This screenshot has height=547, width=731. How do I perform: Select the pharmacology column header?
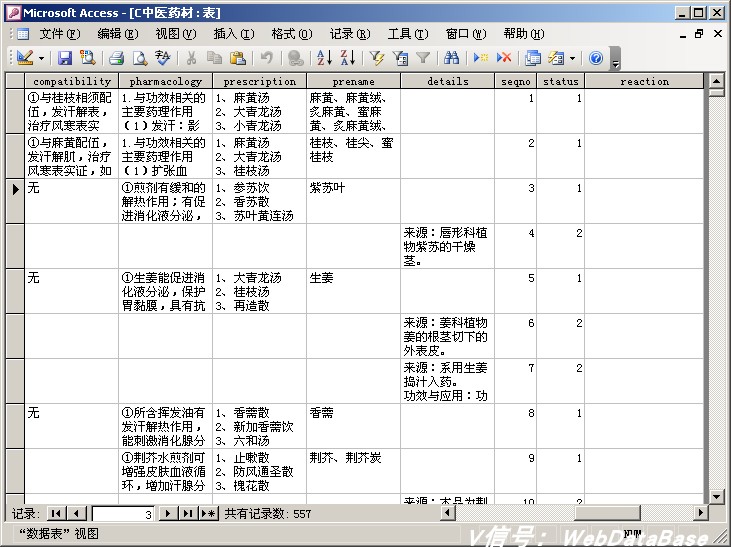(x=166, y=81)
